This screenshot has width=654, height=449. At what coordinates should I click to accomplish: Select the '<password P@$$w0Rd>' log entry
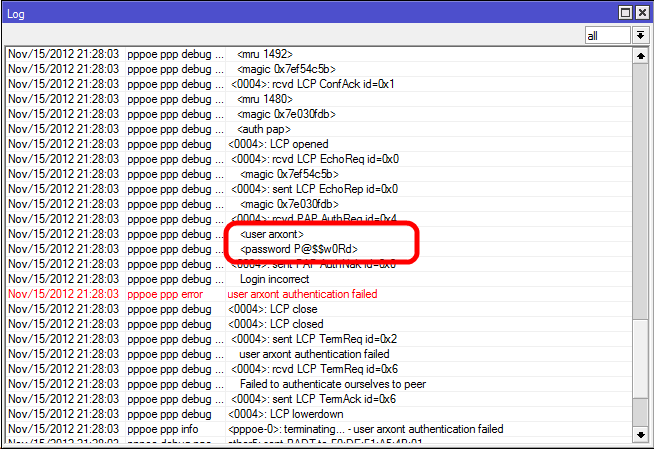(298, 249)
